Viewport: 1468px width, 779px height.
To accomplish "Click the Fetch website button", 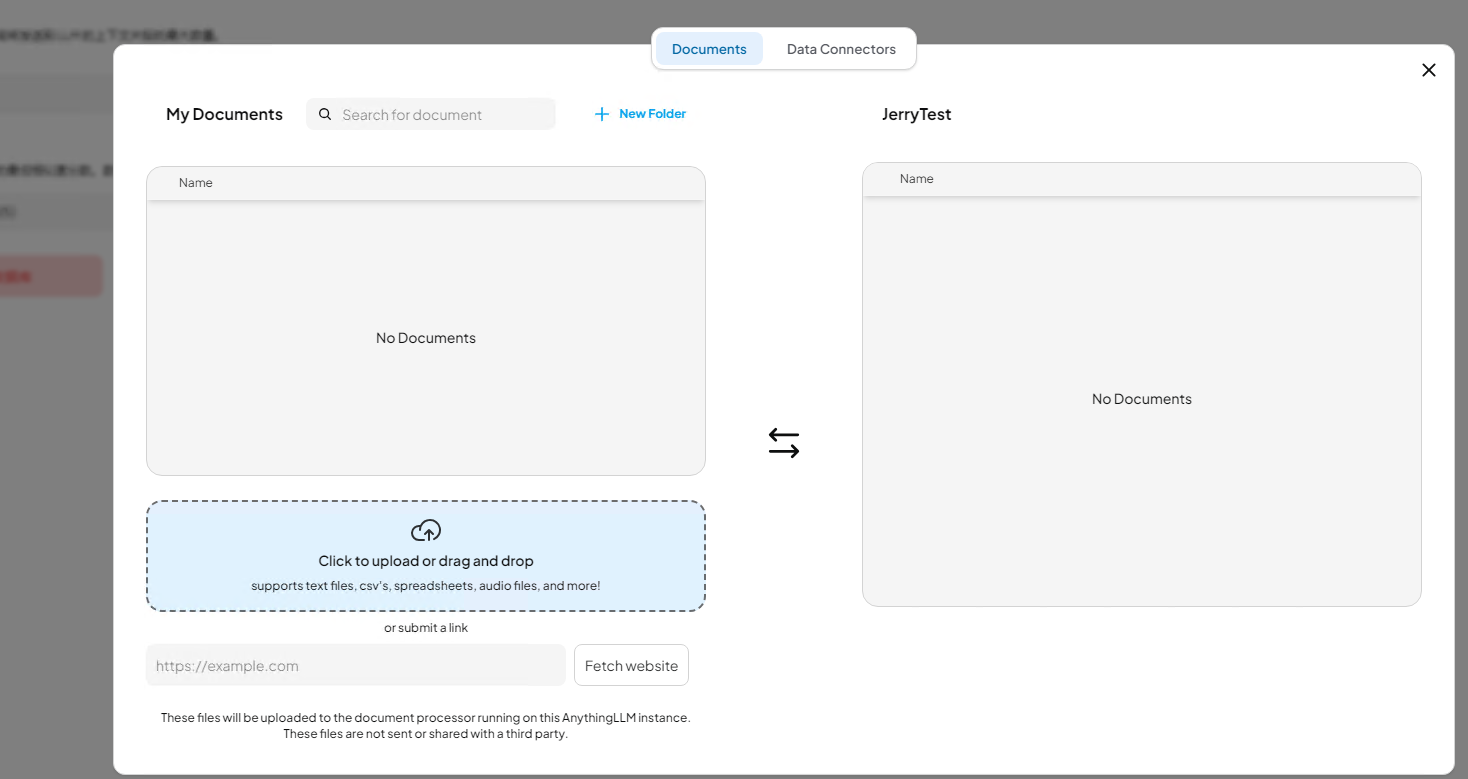I will tap(631, 665).
